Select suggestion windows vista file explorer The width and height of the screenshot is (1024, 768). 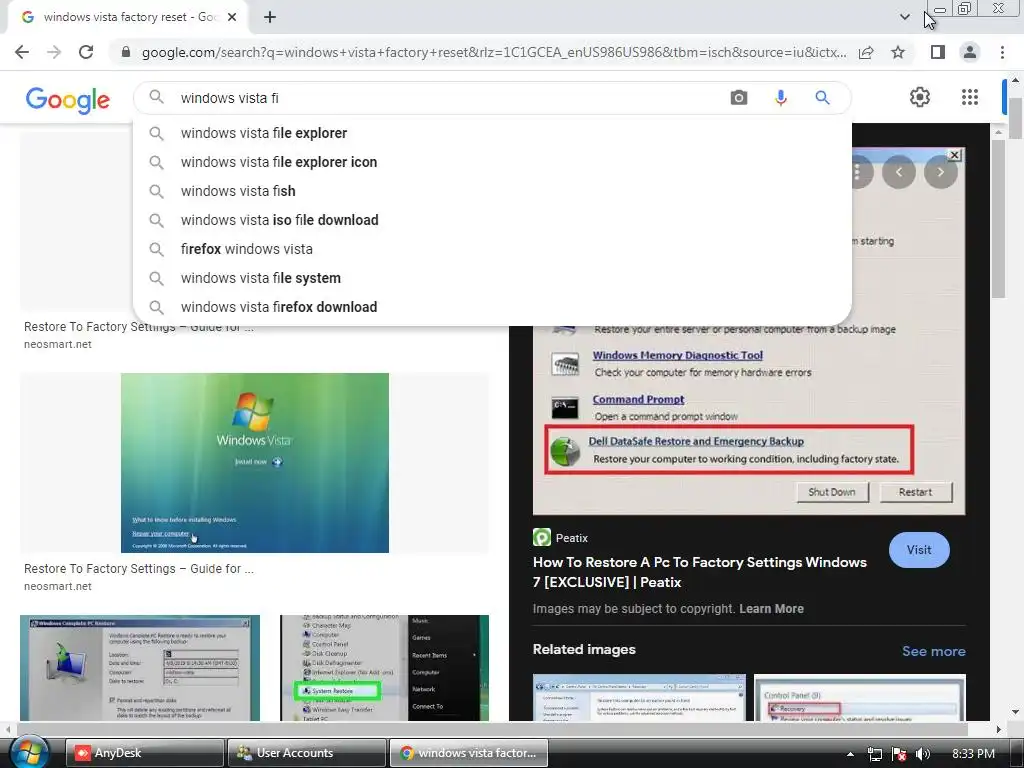pos(492,133)
